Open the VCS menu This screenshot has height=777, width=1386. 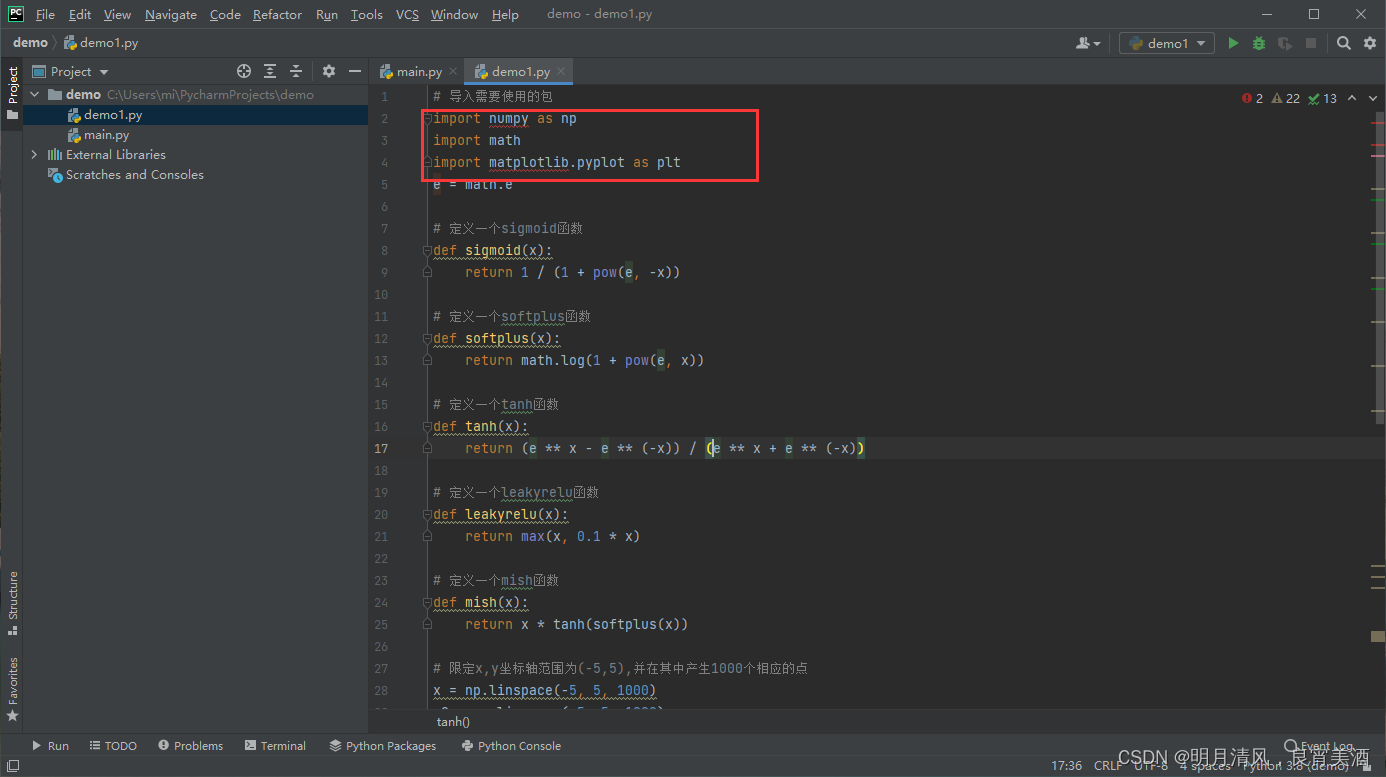407,14
